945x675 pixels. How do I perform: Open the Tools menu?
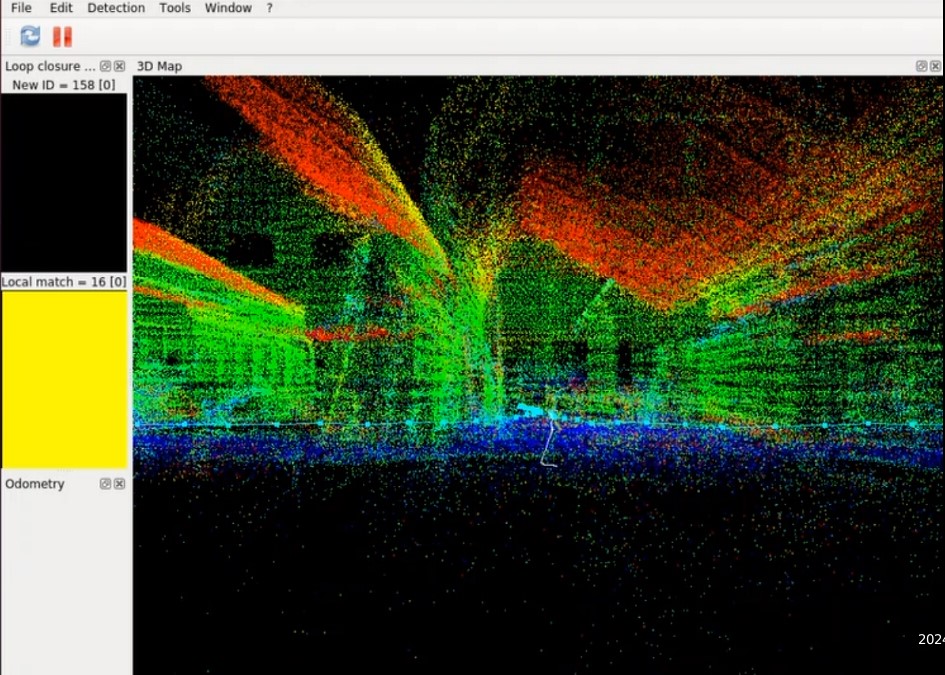(x=175, y=8)
